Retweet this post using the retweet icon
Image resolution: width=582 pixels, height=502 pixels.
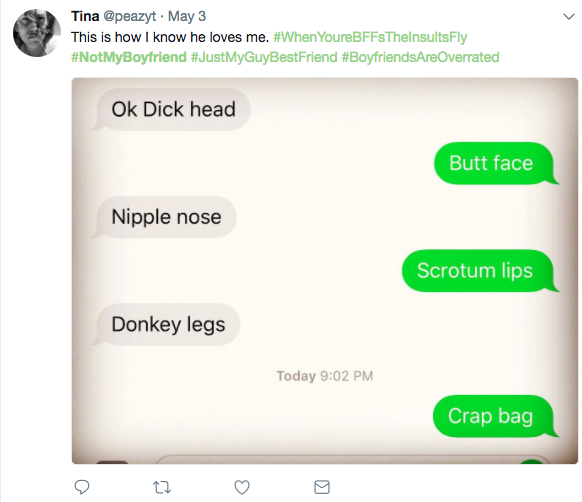click(162, 487)
